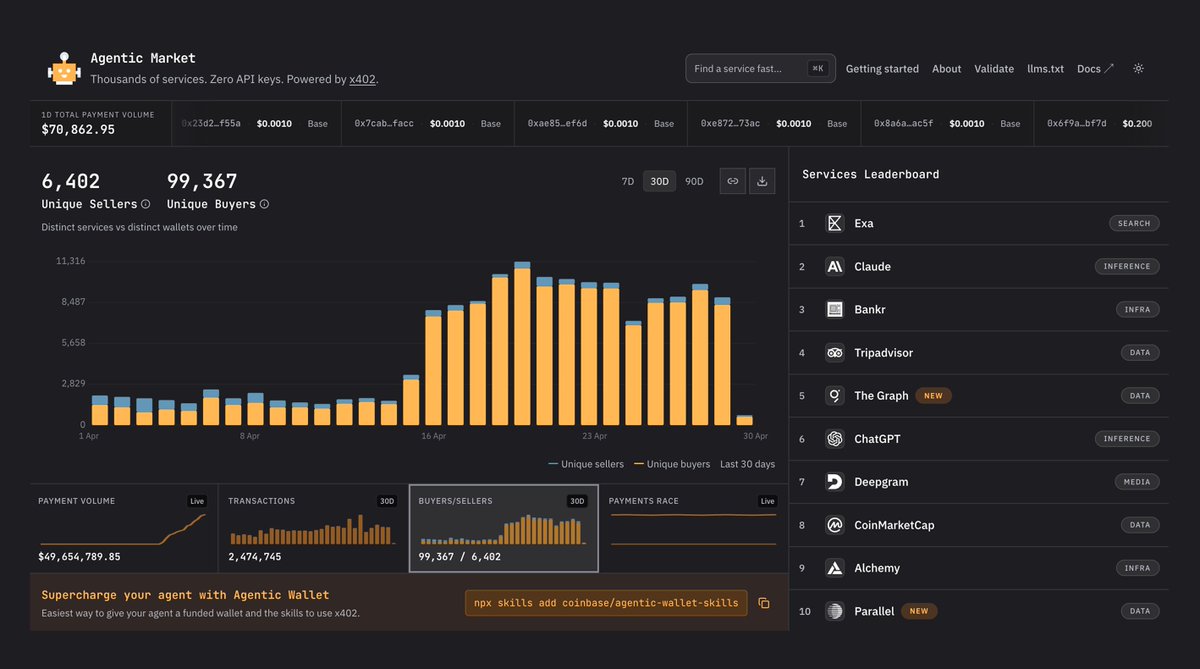This screenshot has width=1200, height=669.
Task: Open the Payments Race chart card
Action: [x=693, y=528]
